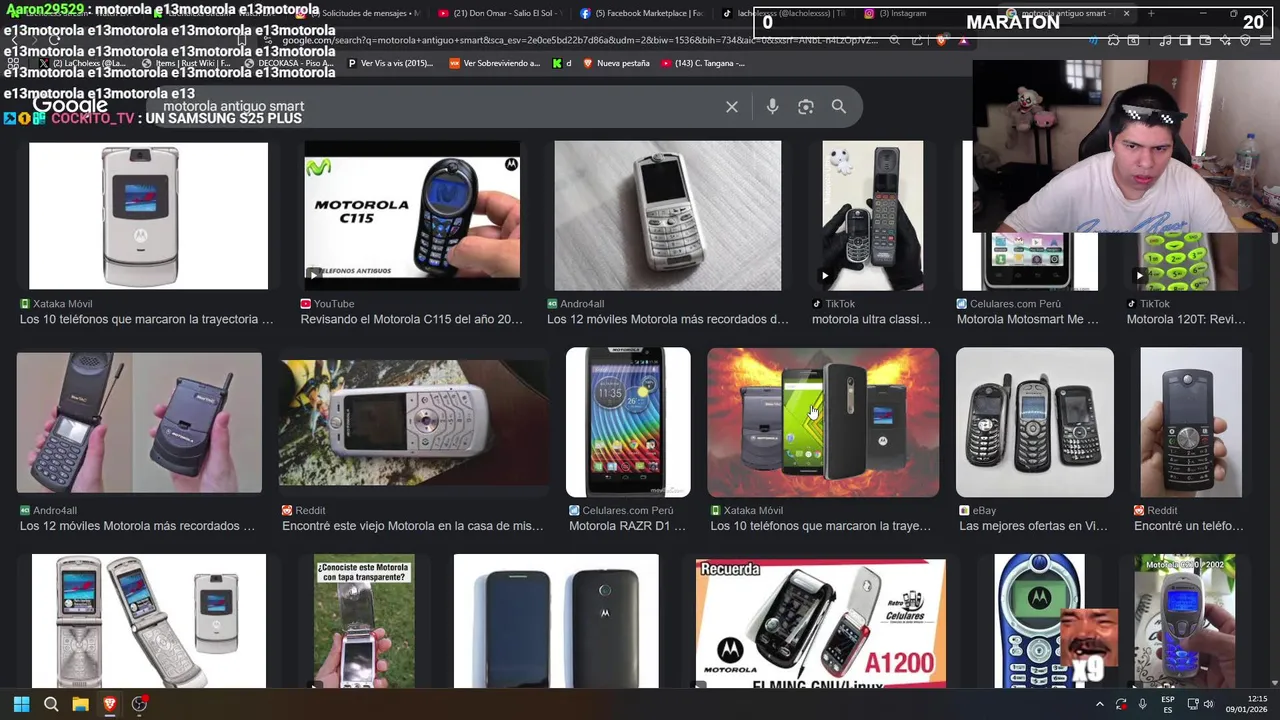Open the 'Recuerda' Motorola A1200 image
1280x720 pixels.
pos(821,623)
